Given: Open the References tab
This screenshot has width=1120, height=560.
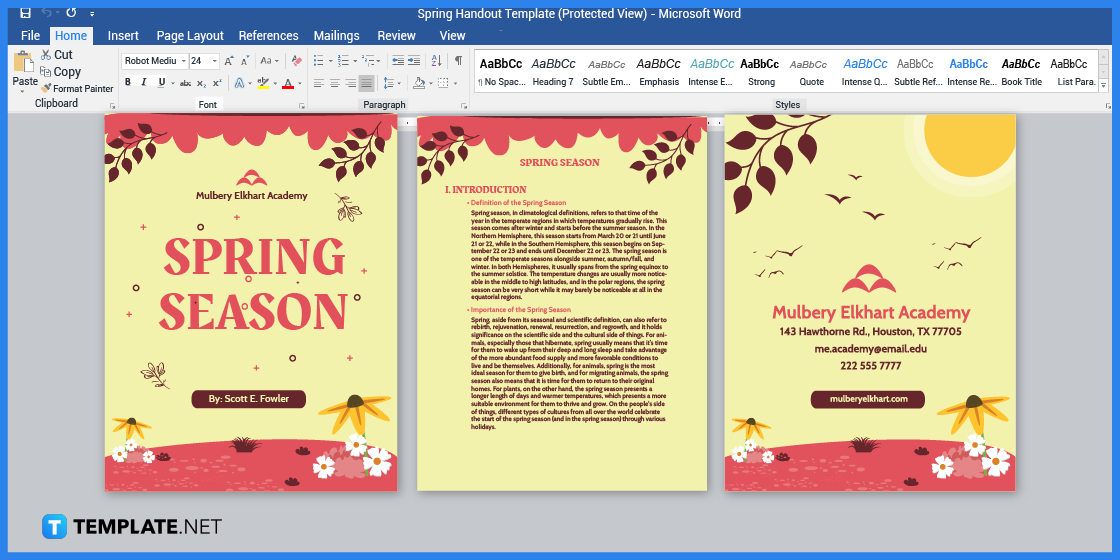Looking at the screenshot, I should 269,36.
